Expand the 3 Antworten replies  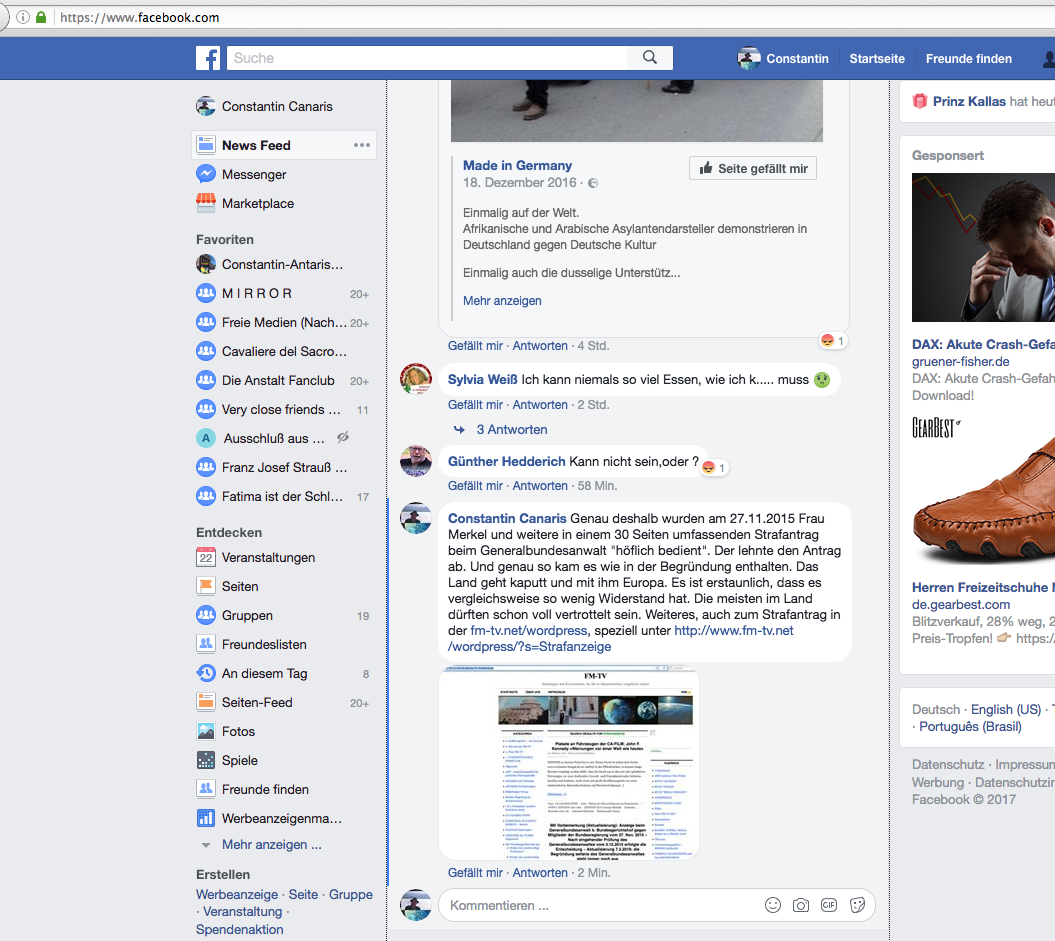coord(511,429)
